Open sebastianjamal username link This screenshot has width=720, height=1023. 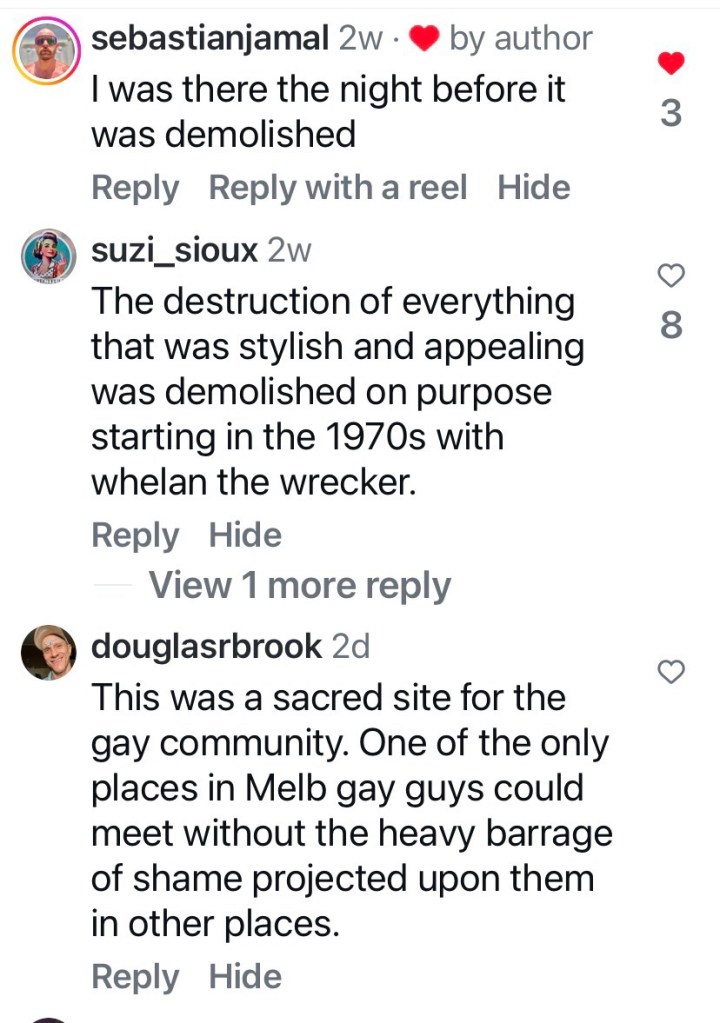210,39
